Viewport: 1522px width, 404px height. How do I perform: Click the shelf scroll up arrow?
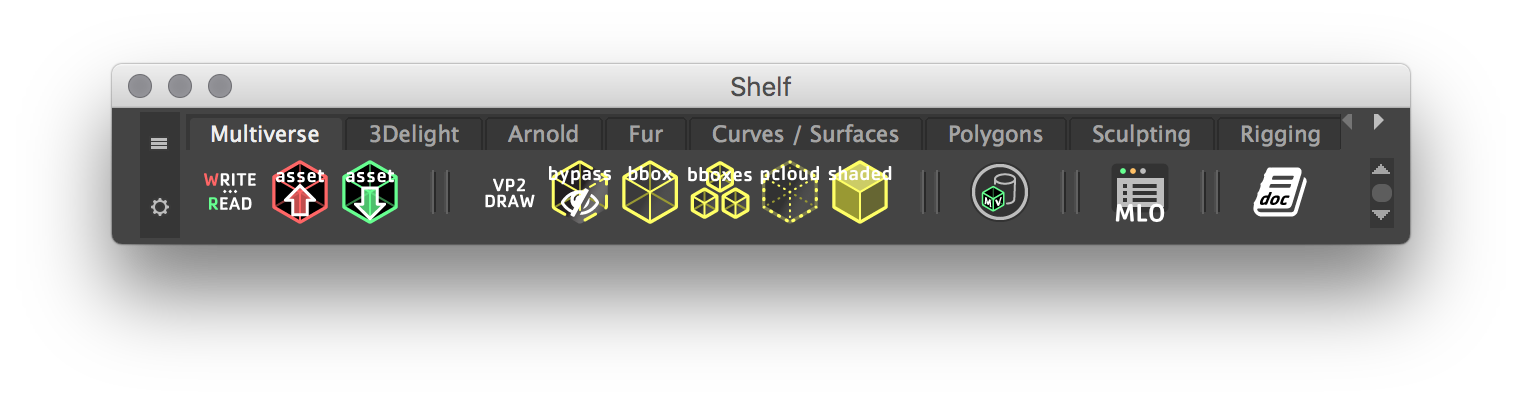(x=1381, y=169)
